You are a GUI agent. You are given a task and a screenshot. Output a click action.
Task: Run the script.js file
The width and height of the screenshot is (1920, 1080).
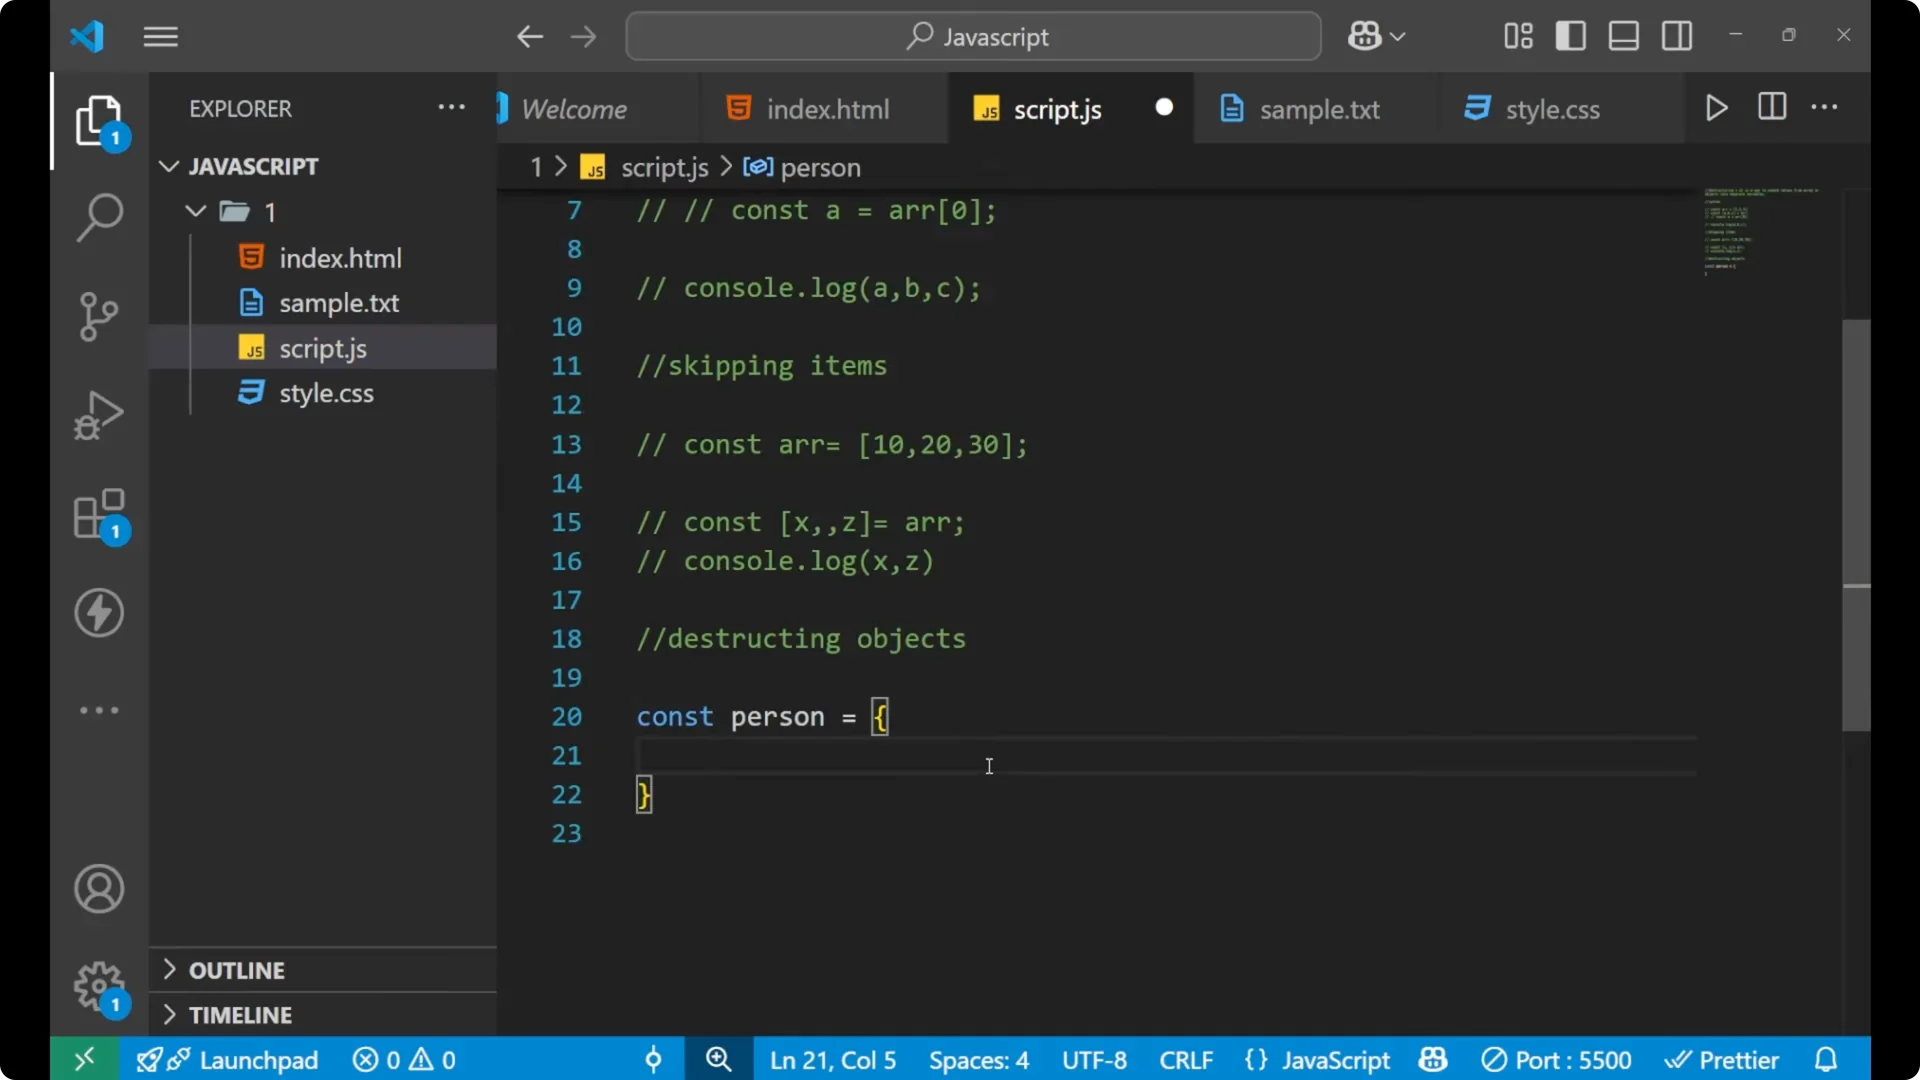(x=1717, y=108)
